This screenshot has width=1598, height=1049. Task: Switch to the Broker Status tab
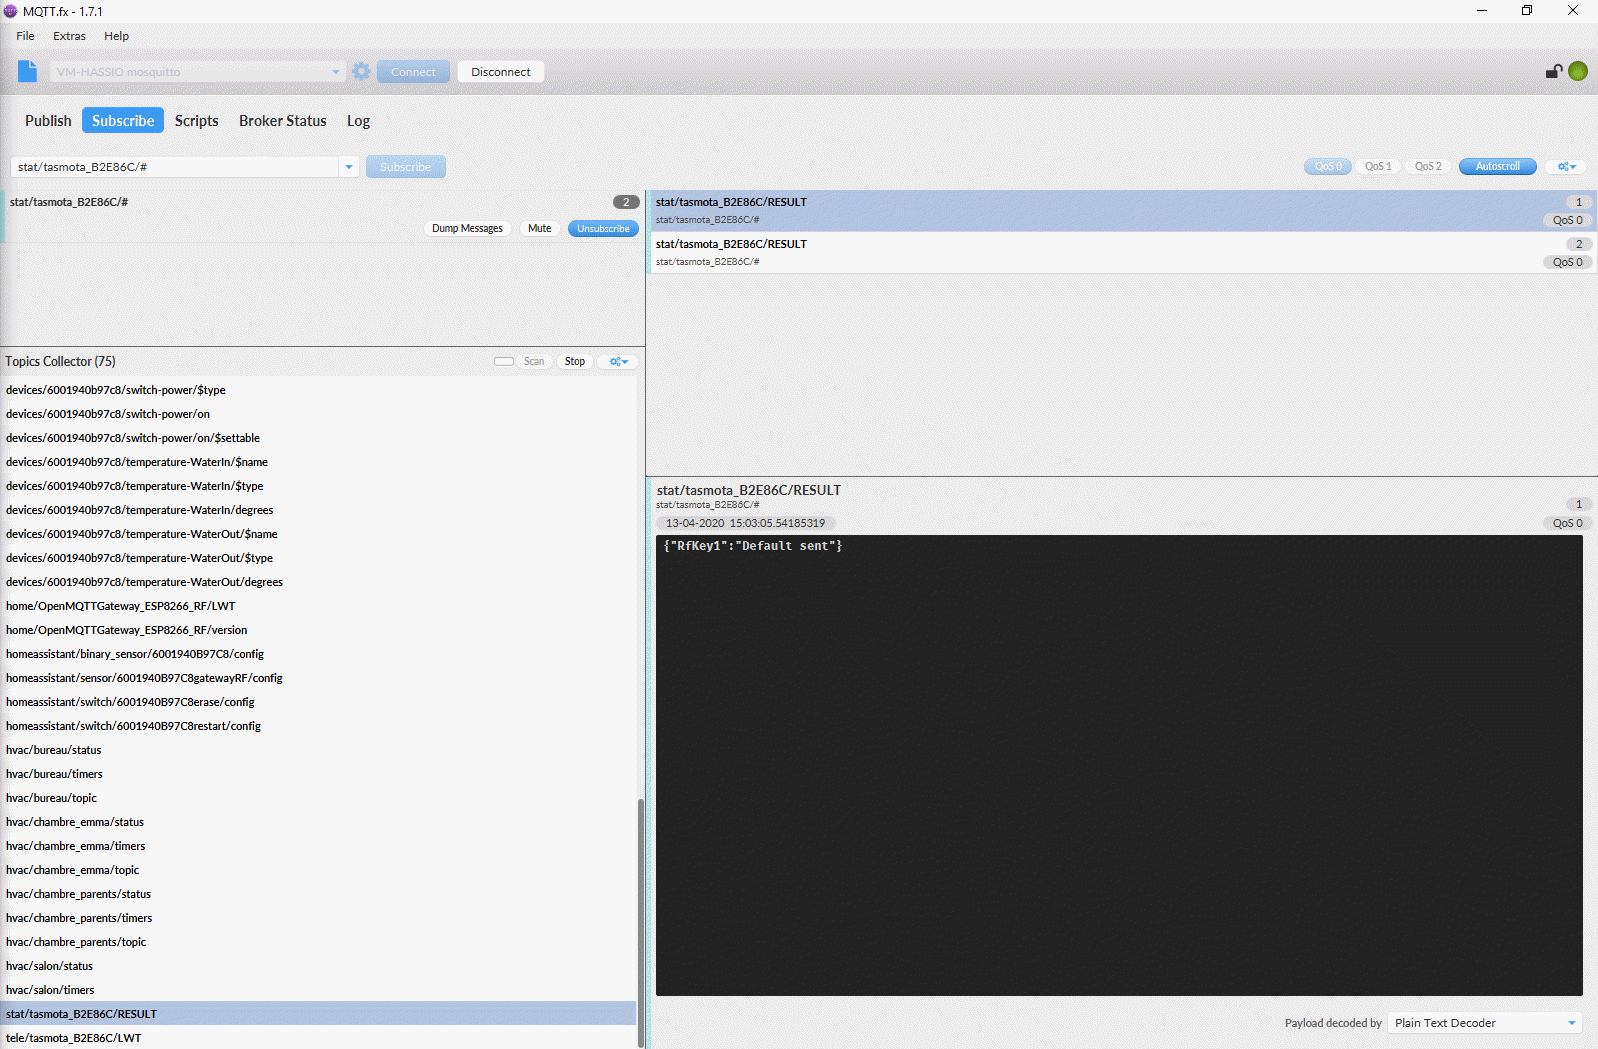[282, 121]
